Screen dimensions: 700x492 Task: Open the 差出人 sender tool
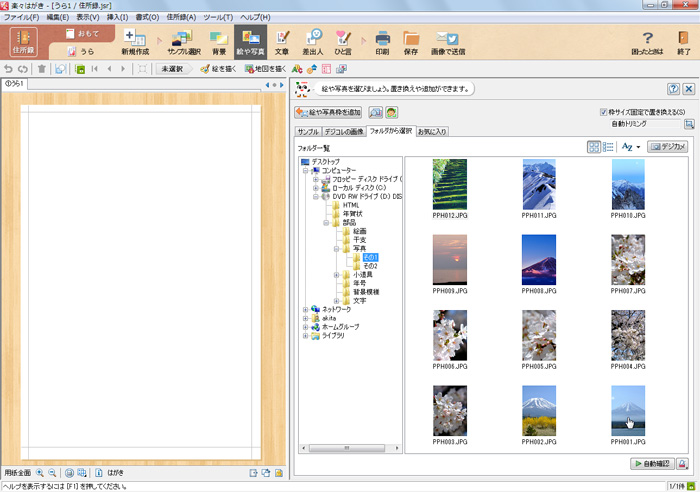point(313,41)
